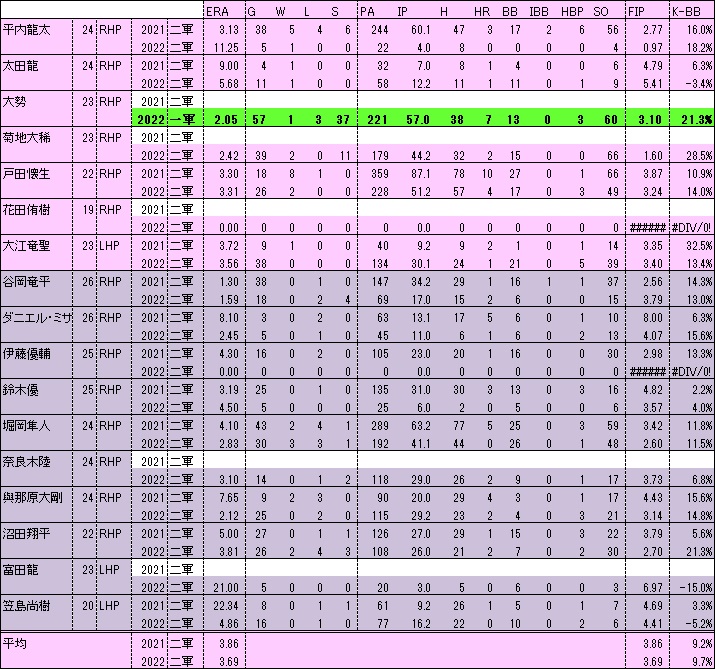Click ERA 21.00 in 富田龍's row
715x669 pixels.
coord(226,588)
